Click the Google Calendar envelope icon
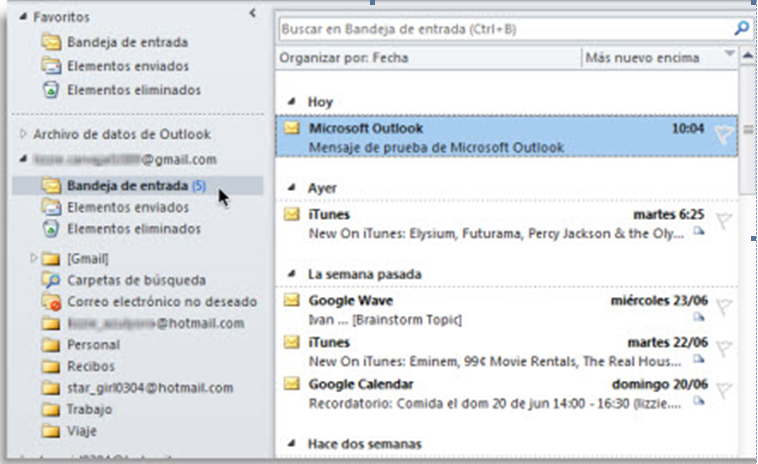The image size is (758, 464). [x=292, y=384]
